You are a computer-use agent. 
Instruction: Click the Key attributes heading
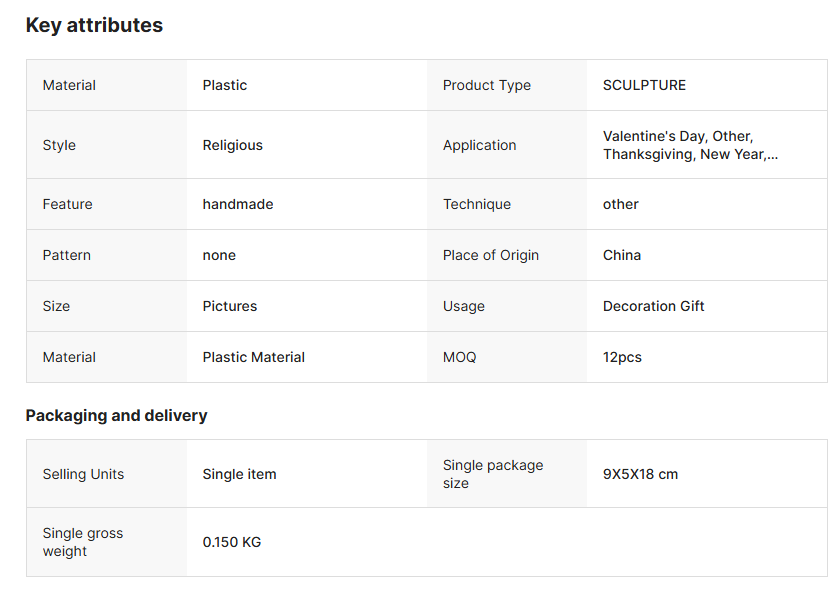(94, 26)
